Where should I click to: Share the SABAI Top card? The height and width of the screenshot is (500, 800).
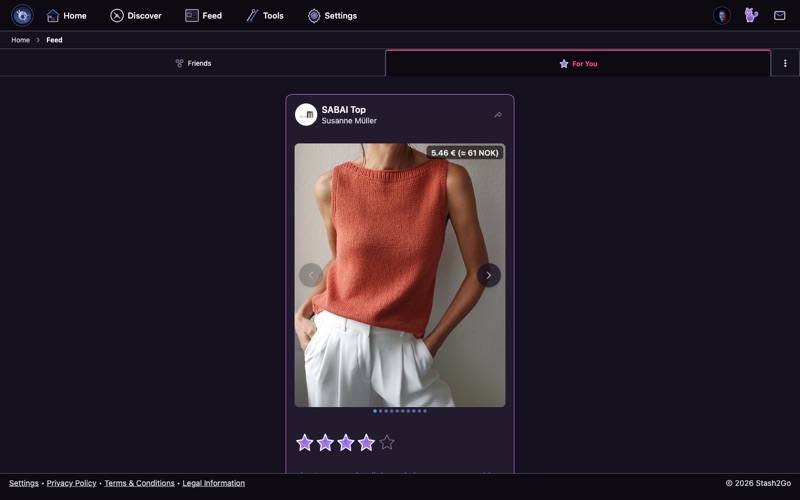[498, 115]
